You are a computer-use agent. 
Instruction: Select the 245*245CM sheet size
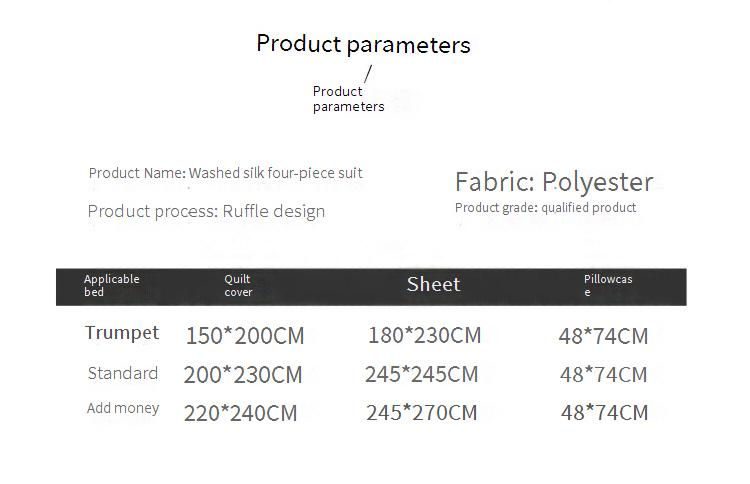pos(421,375)
